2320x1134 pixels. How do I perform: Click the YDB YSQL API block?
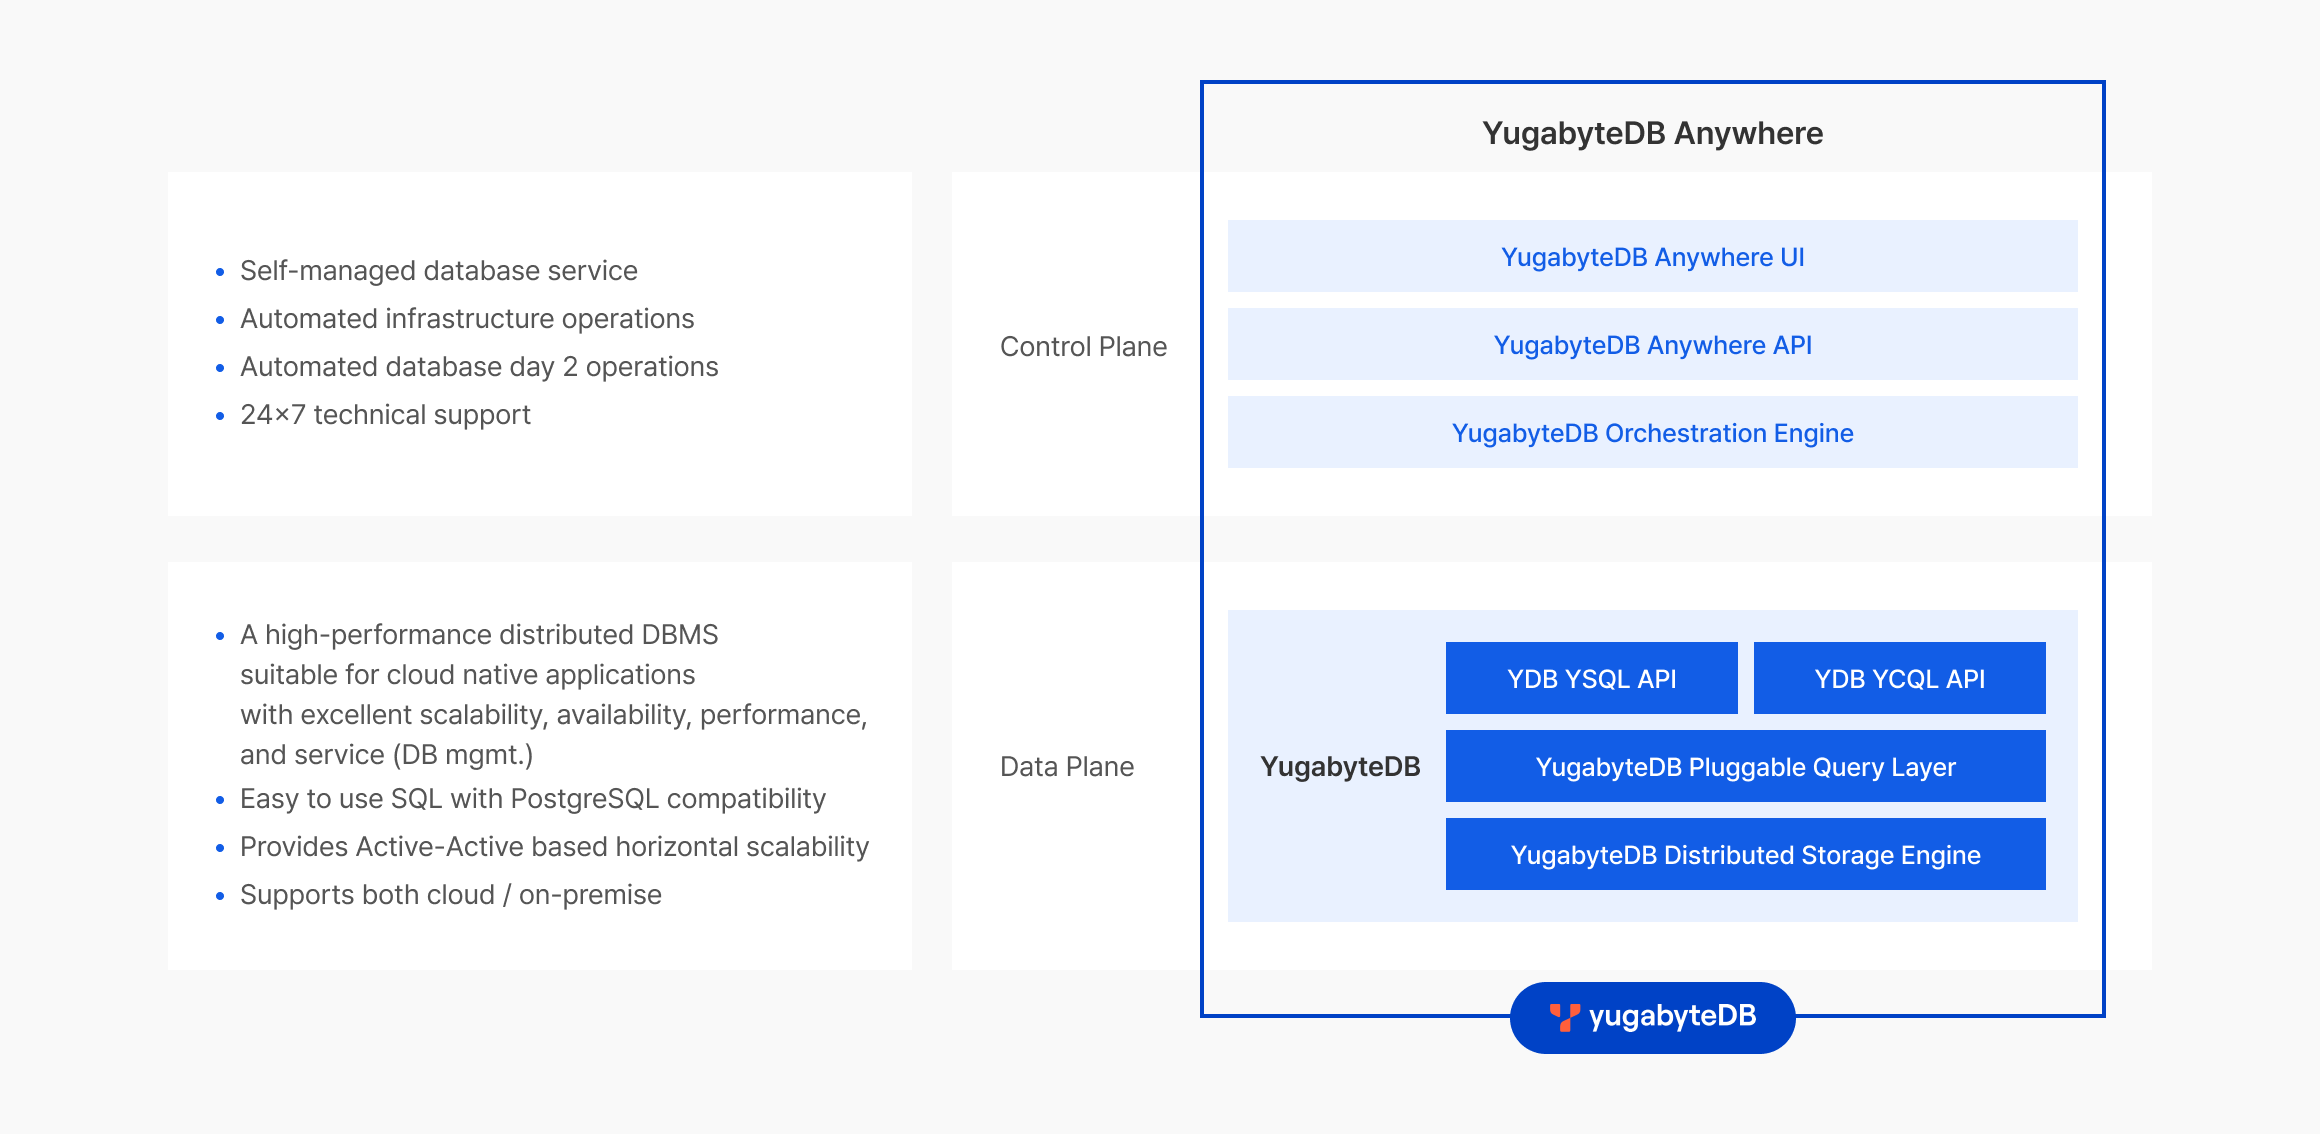tap(1591, 679)
